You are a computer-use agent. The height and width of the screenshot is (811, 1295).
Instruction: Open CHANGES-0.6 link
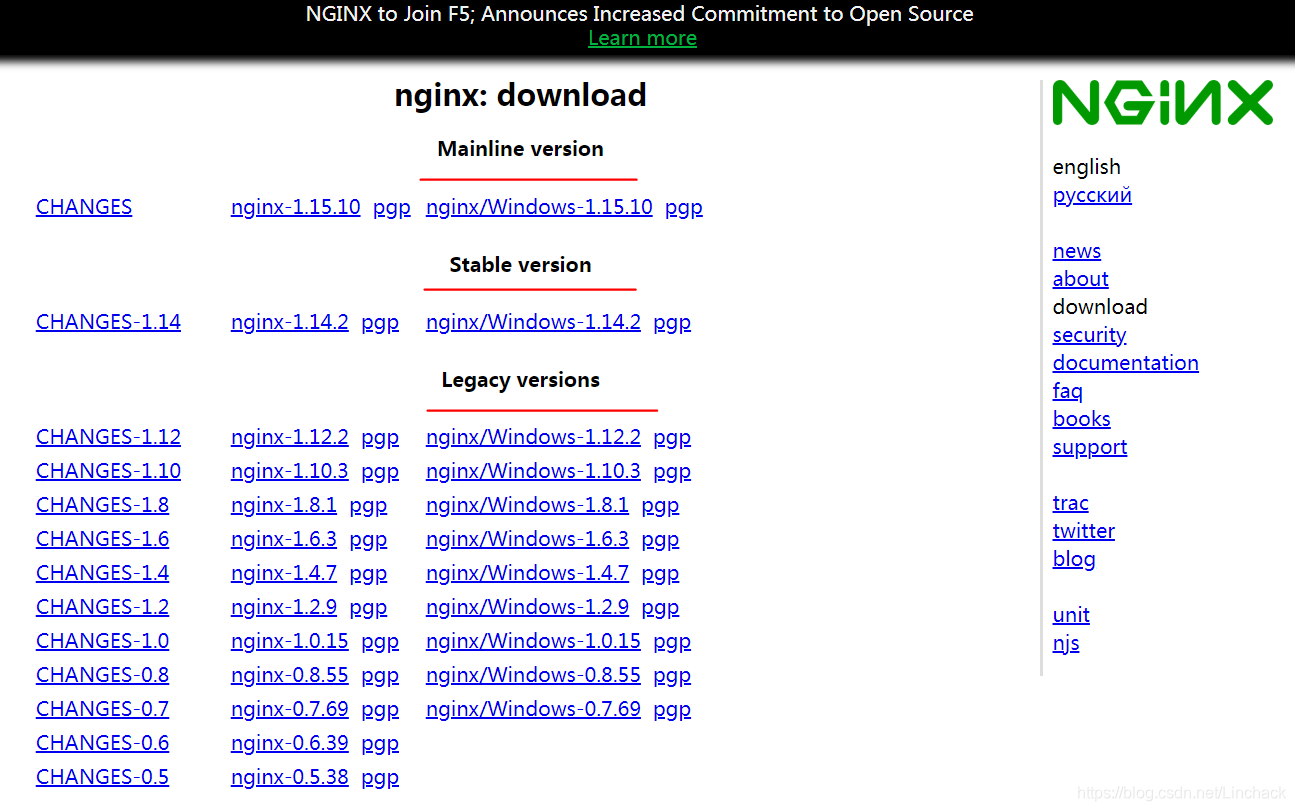point(102,743)
